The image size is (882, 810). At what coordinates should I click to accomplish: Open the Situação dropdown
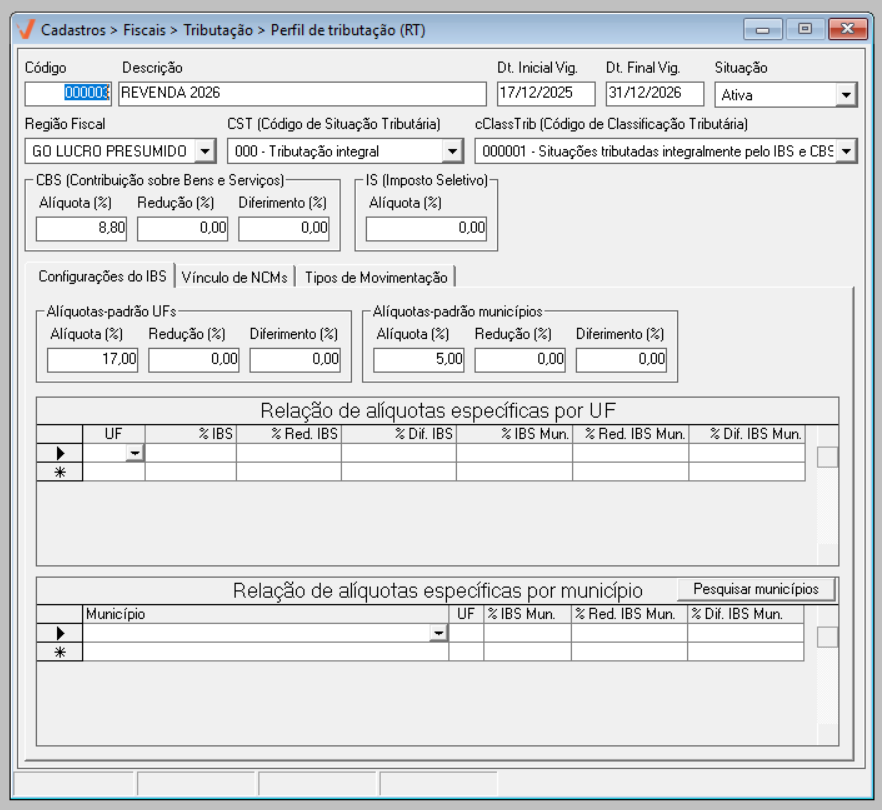tap(846, 95)
